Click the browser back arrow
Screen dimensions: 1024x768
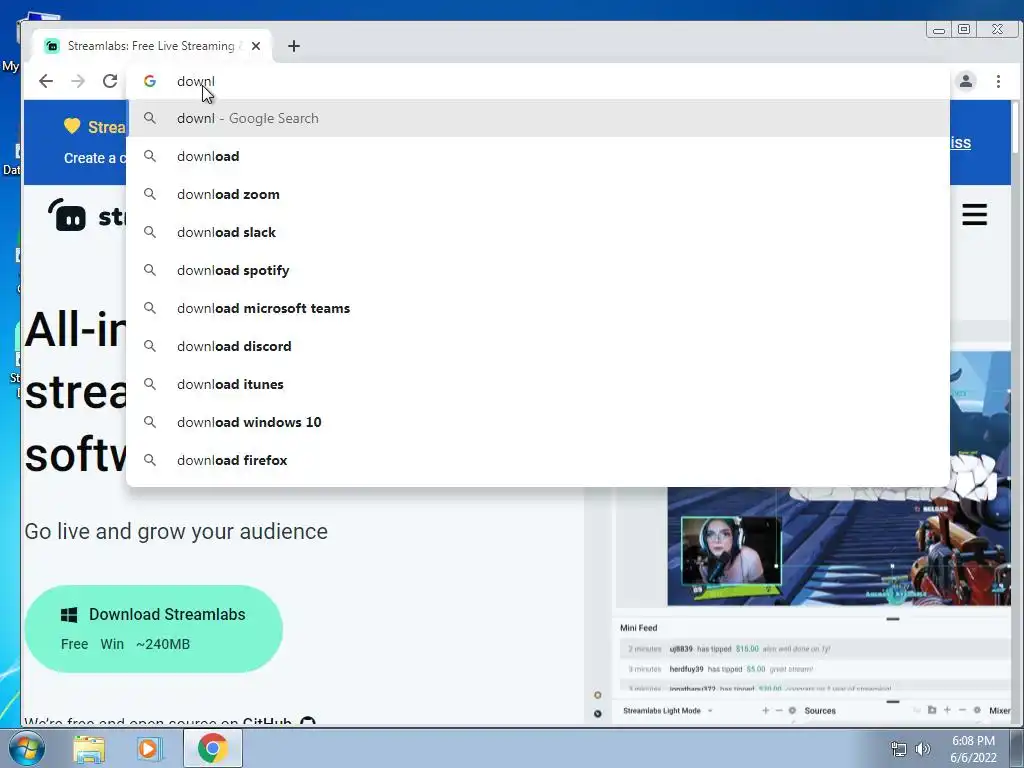click(46, 81)
